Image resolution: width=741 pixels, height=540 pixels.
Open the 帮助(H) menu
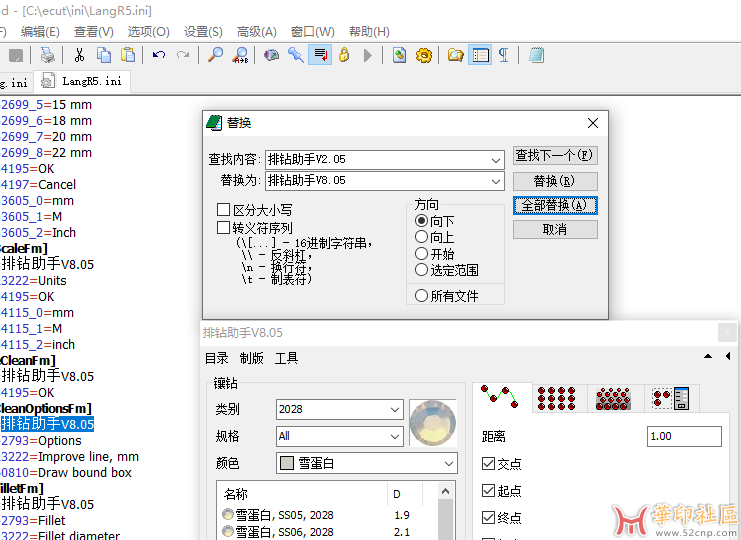pyautogui.click(x=369, y=32)
